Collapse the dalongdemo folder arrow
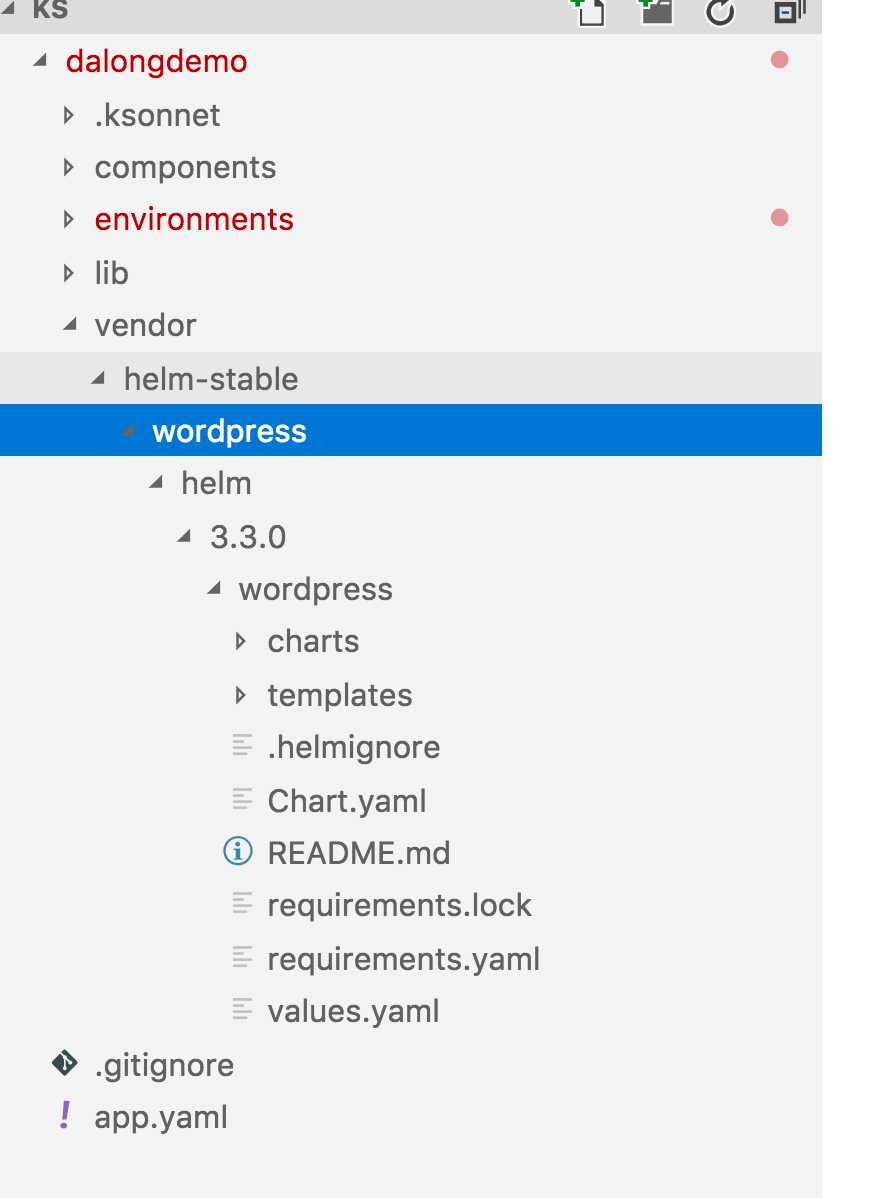 40,60
